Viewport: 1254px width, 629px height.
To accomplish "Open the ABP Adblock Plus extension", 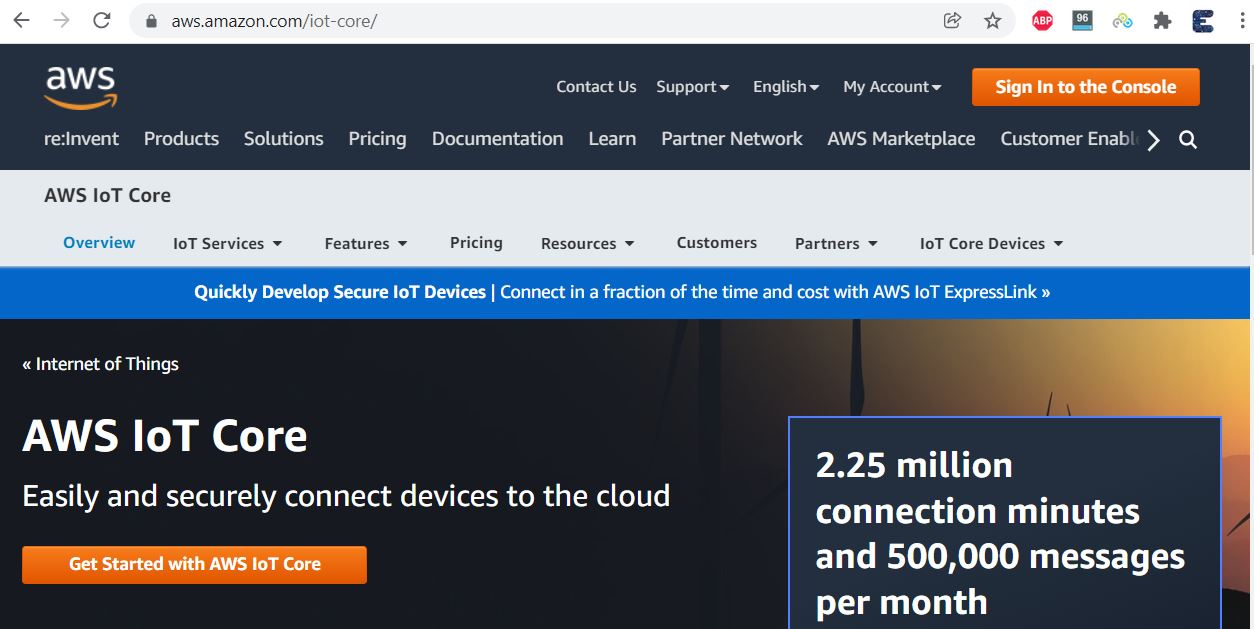I will pyautogui.click(x=1042, y=20).
